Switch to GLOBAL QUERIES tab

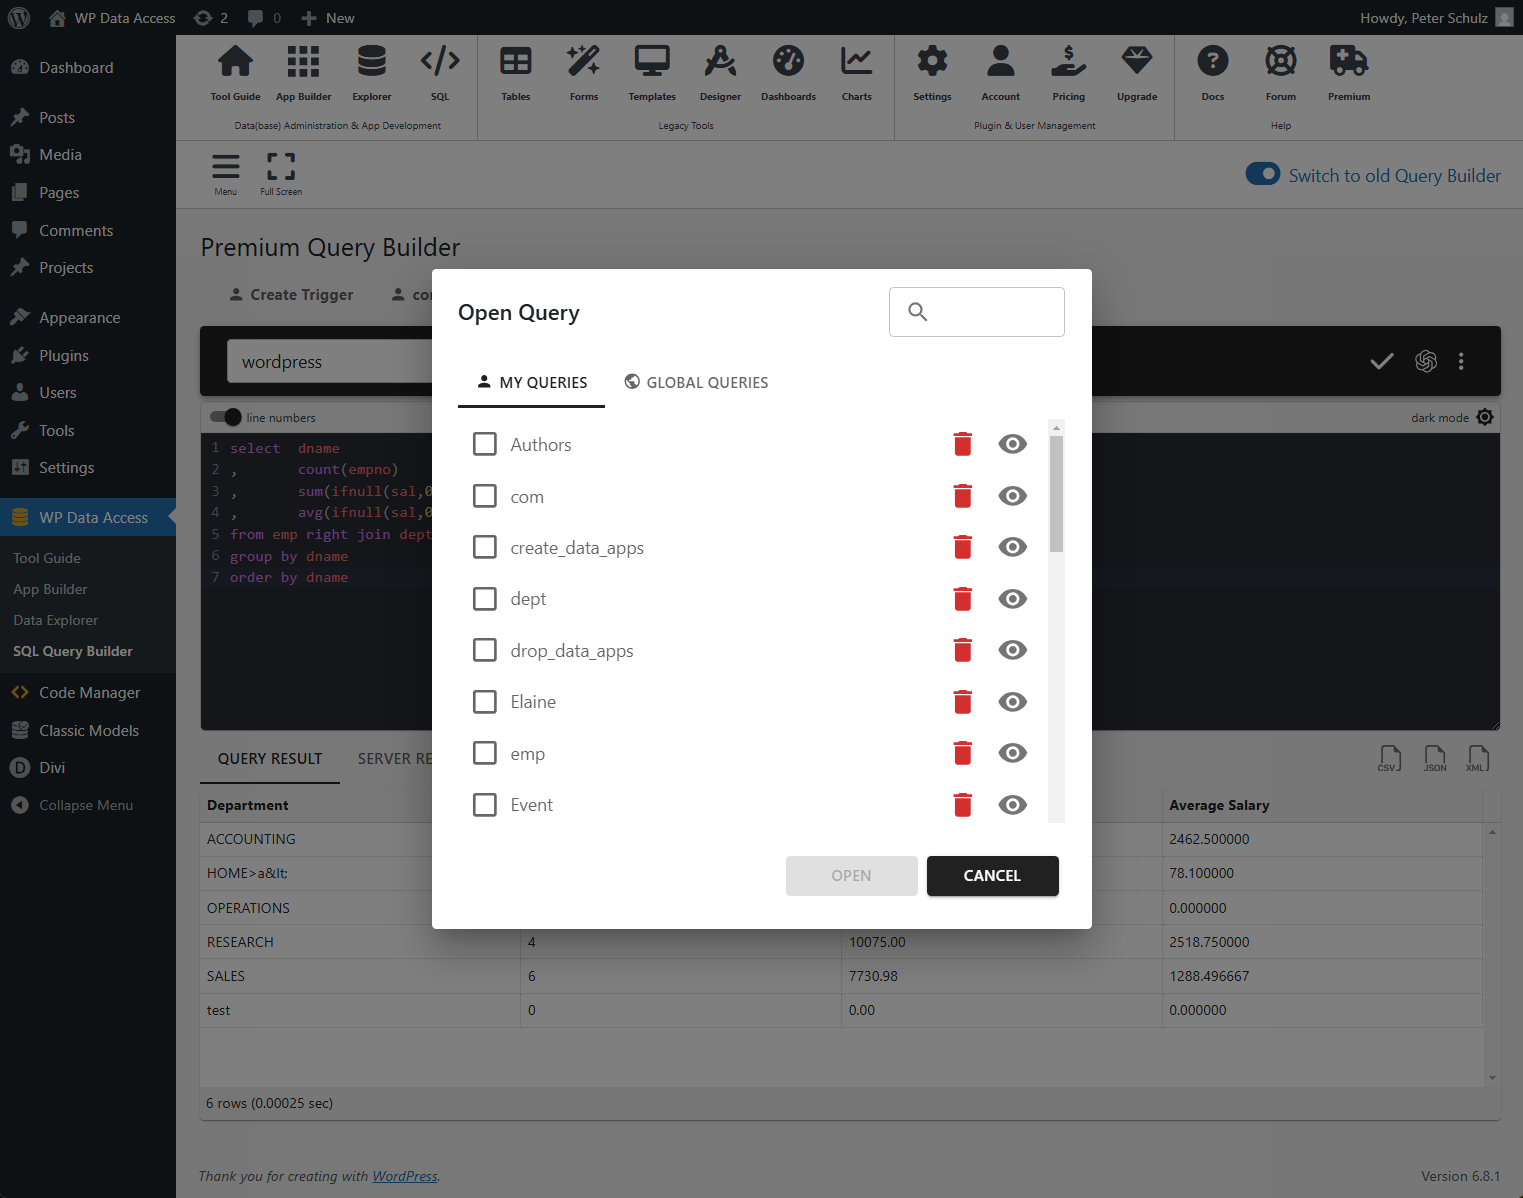[x=696, y=382]
